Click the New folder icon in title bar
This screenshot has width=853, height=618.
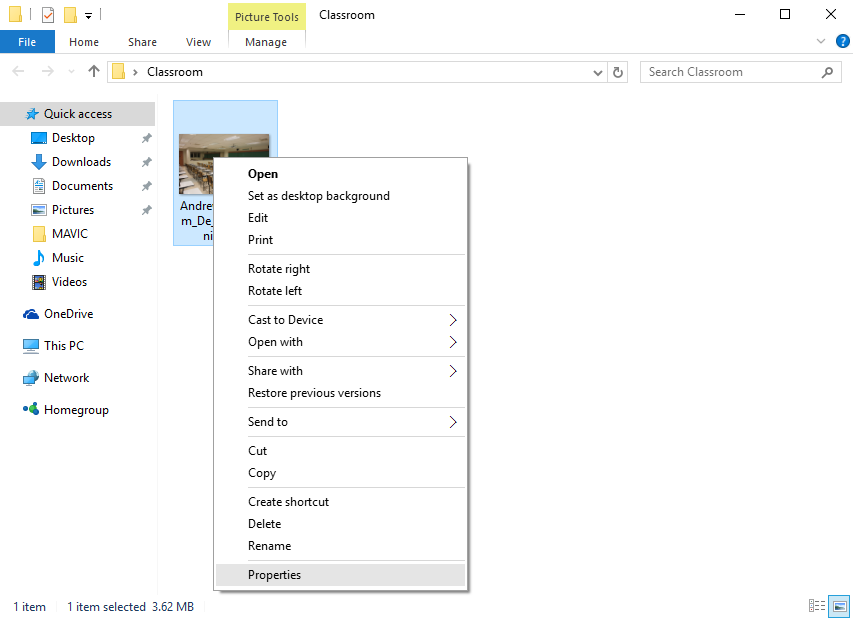[70, 15]
